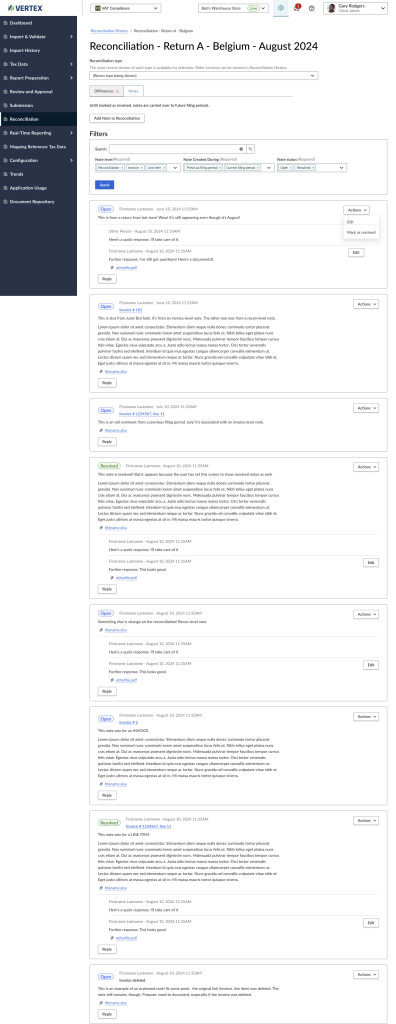The width and height of the screenshot is (396, 1024).
Task: Click the Dashboard icon in the sidebar
Action: pyautogui.click(x=5, y=23)
